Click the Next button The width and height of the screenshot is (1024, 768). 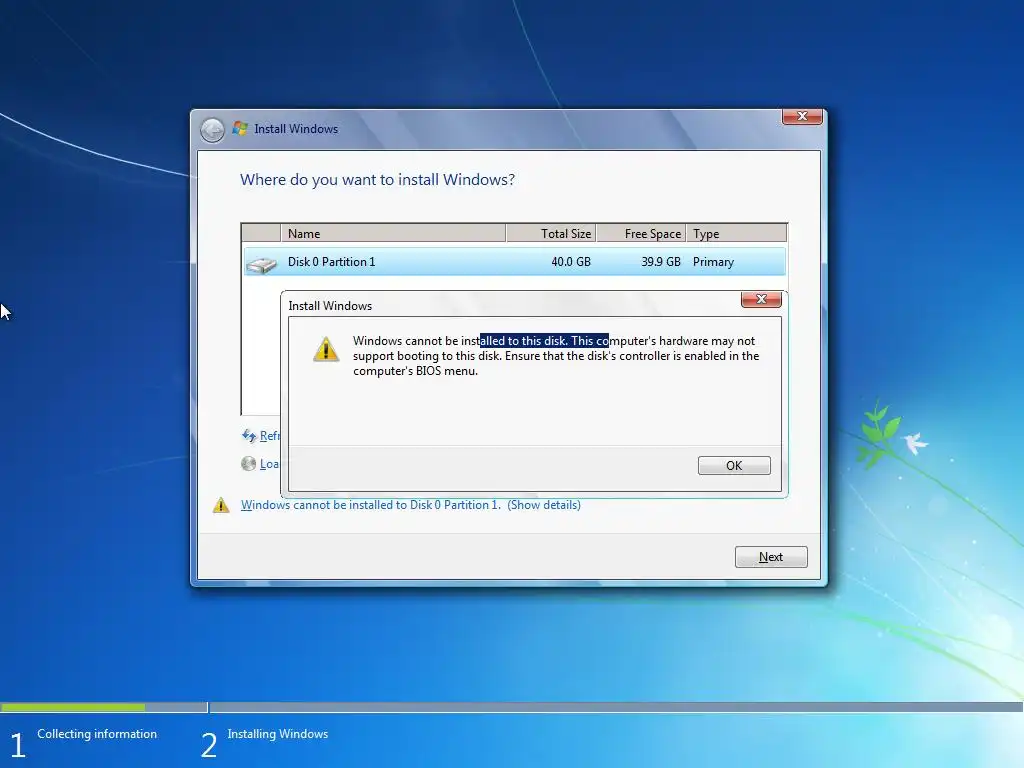pyautogui.click(x=771, y=557)
